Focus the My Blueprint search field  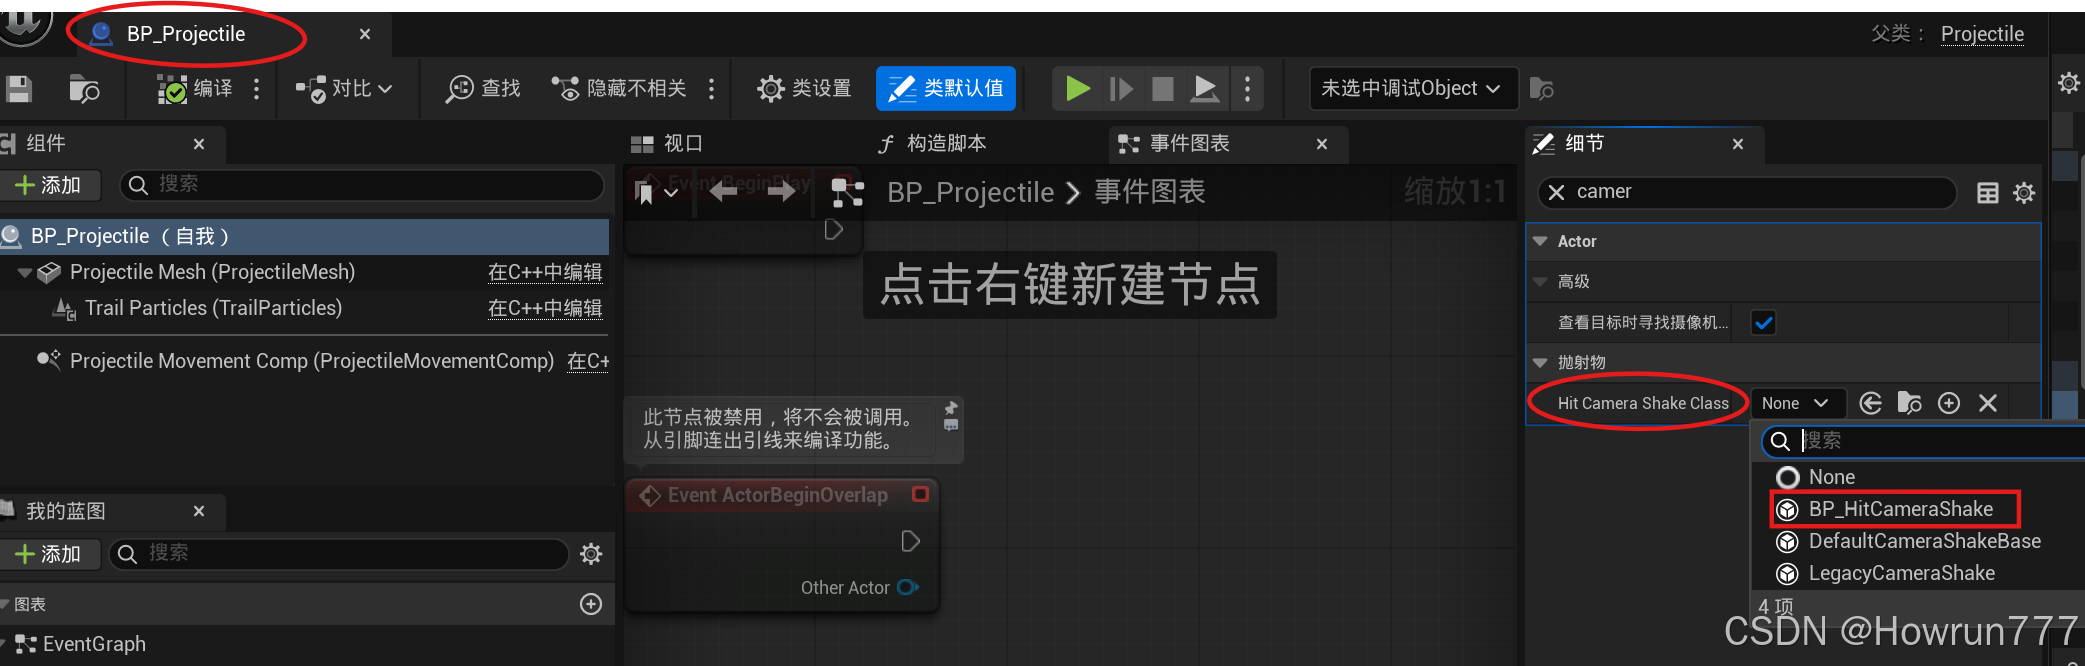338,554
